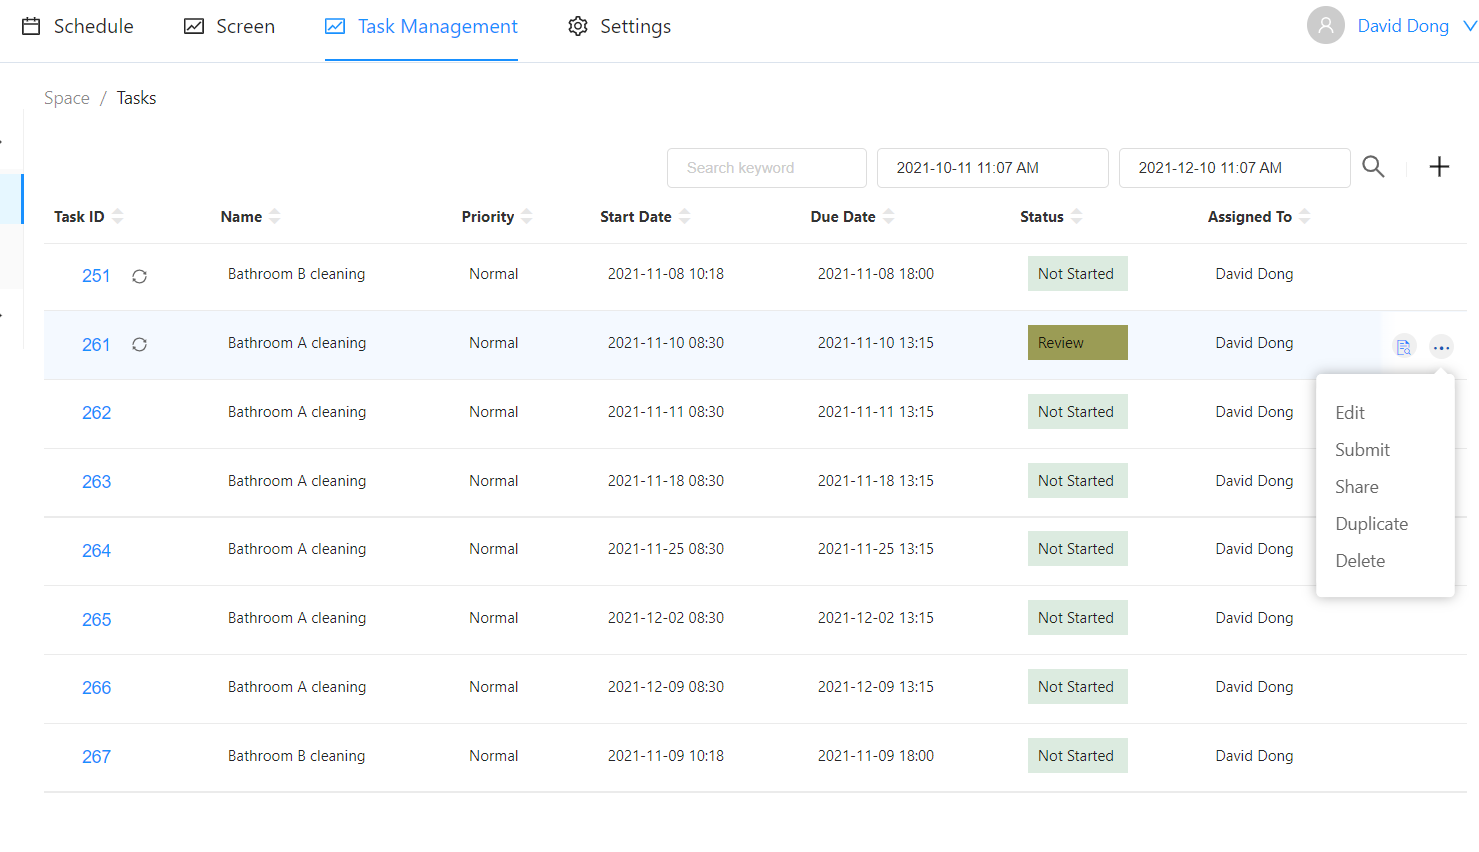This screenshot has height=852, width=1479.
Task: Sort the table by Priority
Action: pyautogui.click(x=527, y=216)
